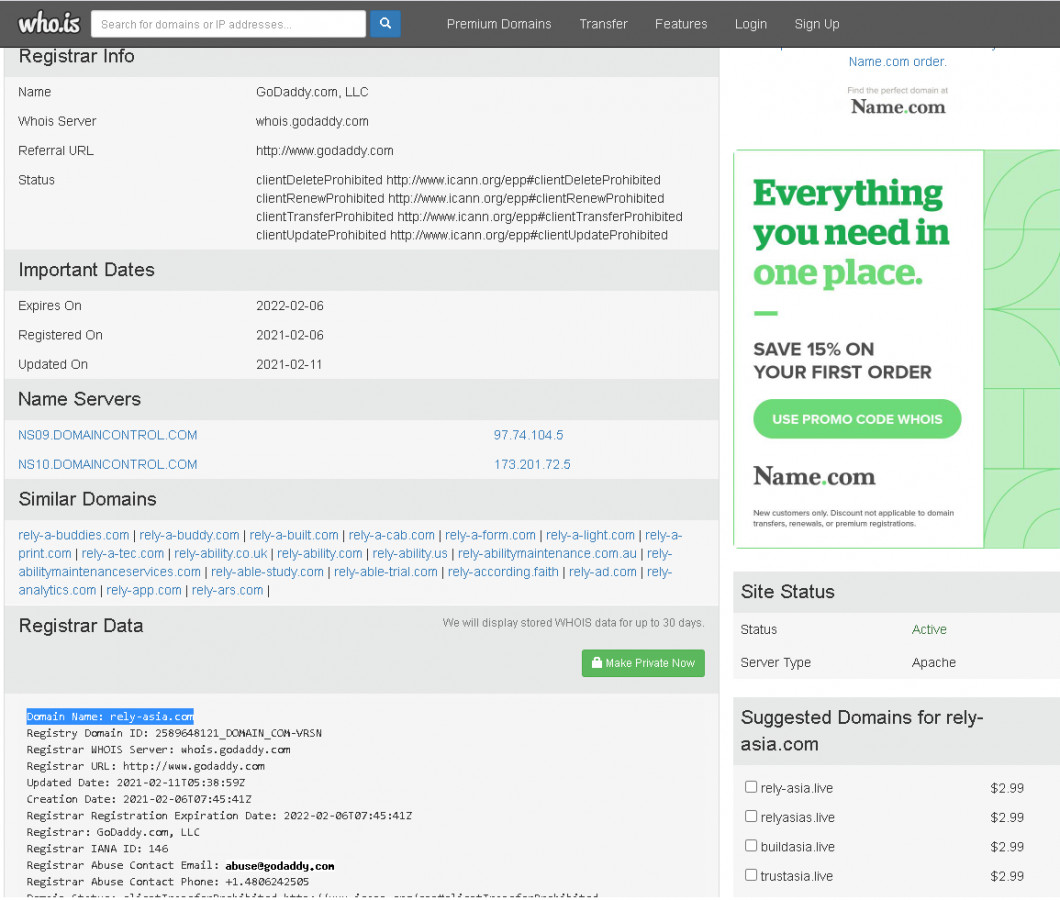Screen dimensions: 1060x900
Task: Click the lock icon on Make Private Now
Action: (x=596, y=663)
